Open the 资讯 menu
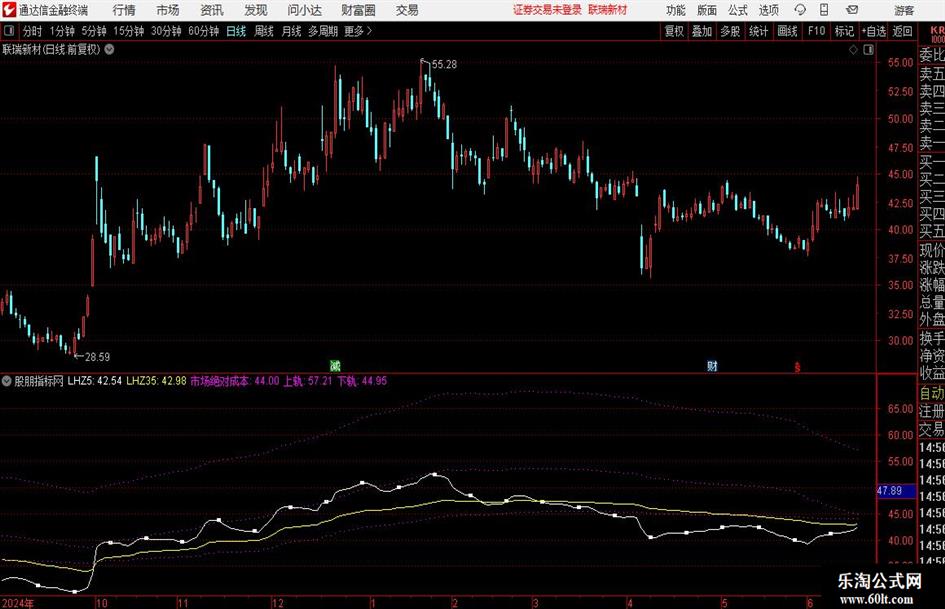945x609 pixels. 212,10
